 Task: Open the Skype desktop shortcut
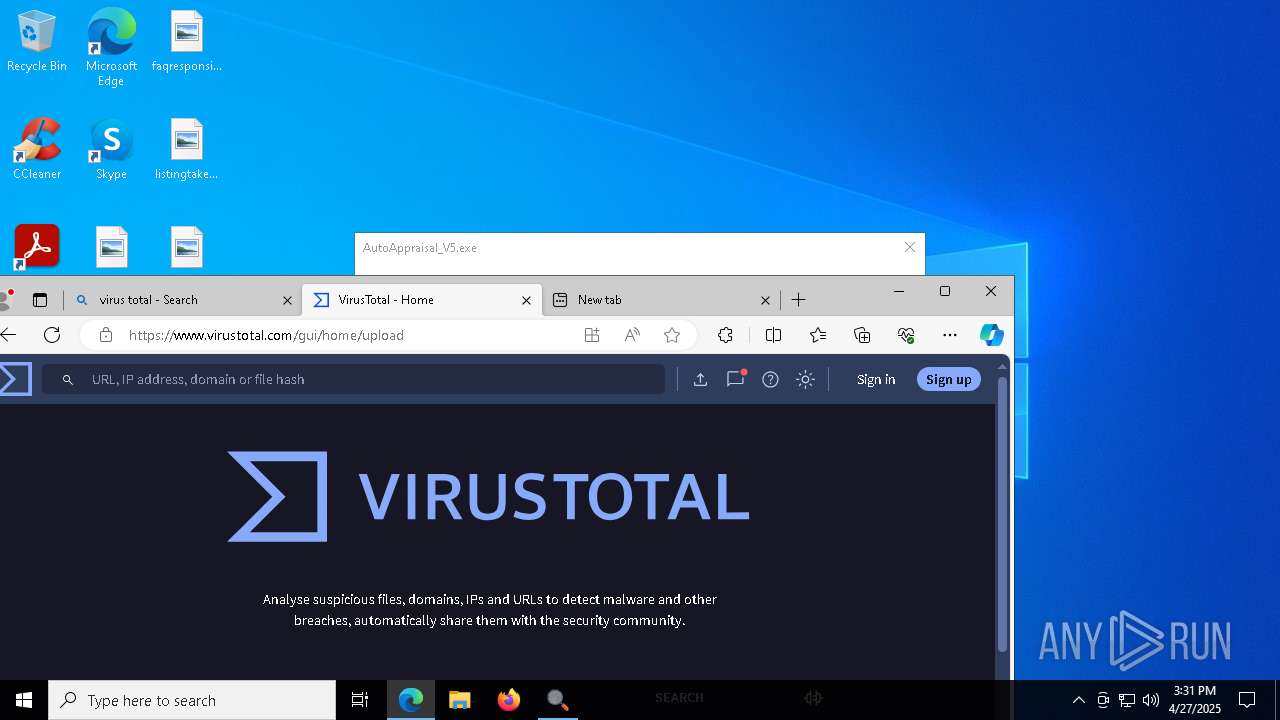(x=111, y=149)
